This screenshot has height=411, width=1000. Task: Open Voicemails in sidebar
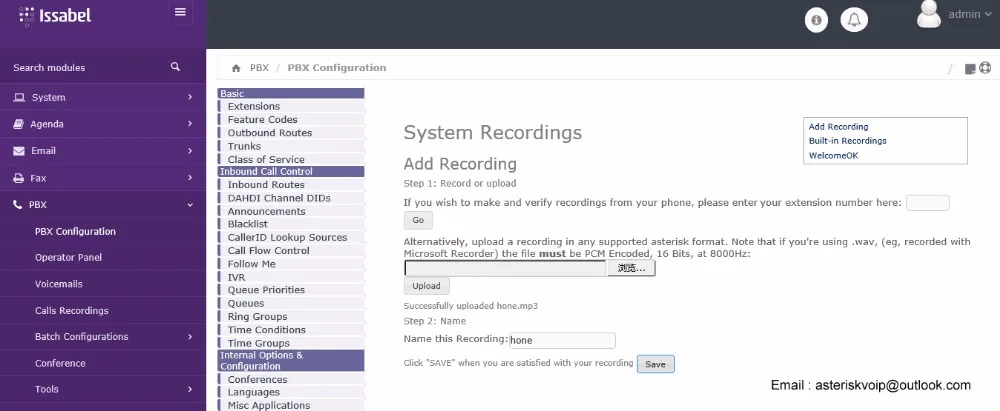59,284
